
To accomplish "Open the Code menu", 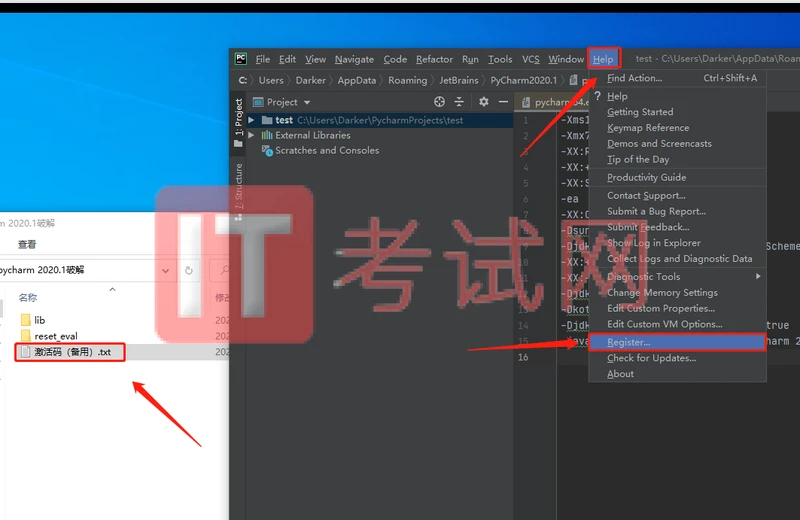I will click(395, 59).
